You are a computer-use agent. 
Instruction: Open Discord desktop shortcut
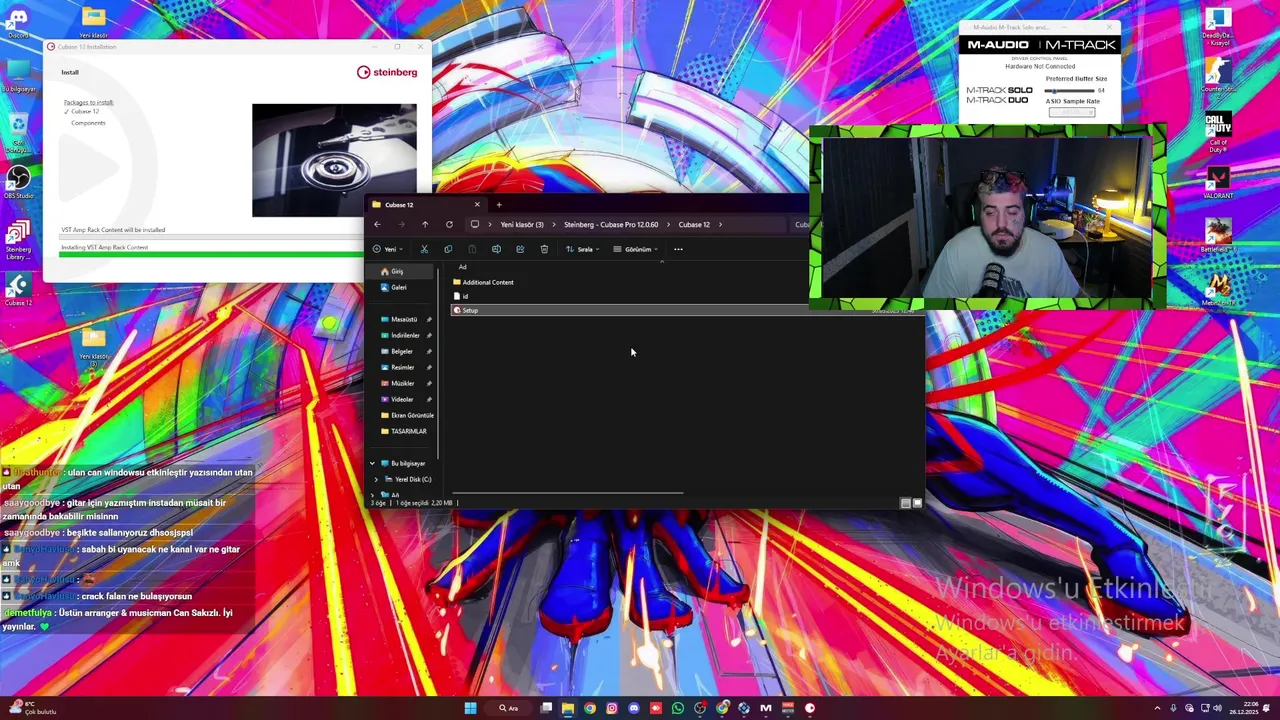(x=18, y=22)
